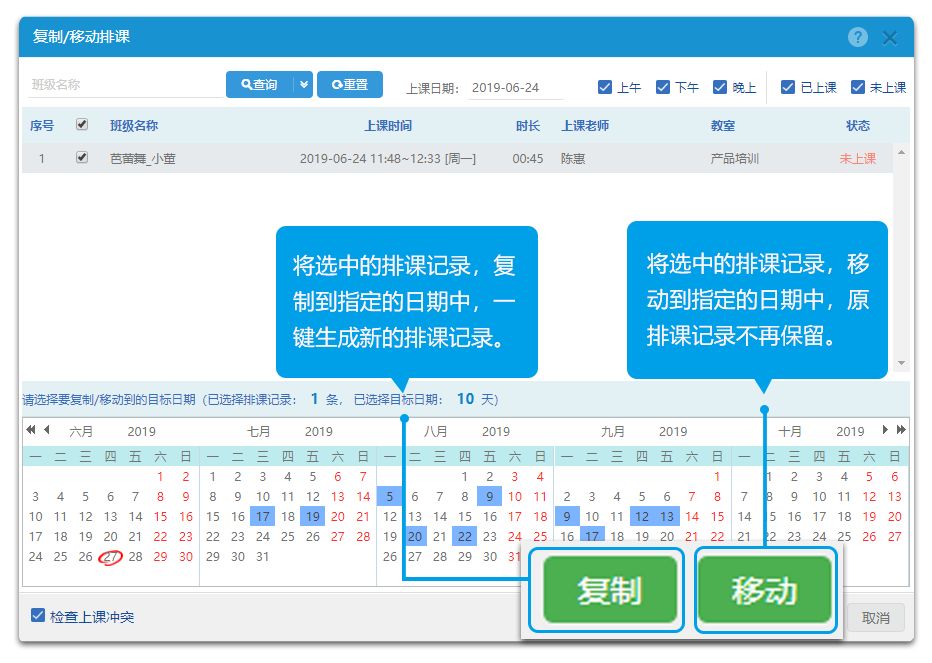The height and width of the screenshot is (663, 932).
Task: Jump to next year in calendar
Action: tap(901, 430)
